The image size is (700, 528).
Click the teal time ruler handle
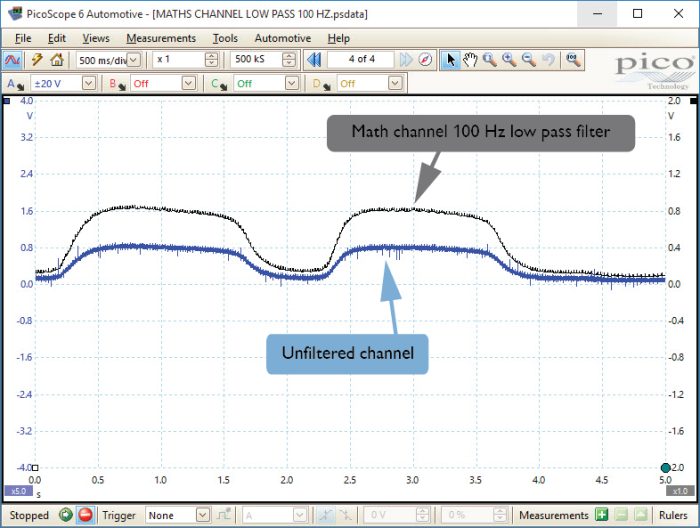point(666,468)
